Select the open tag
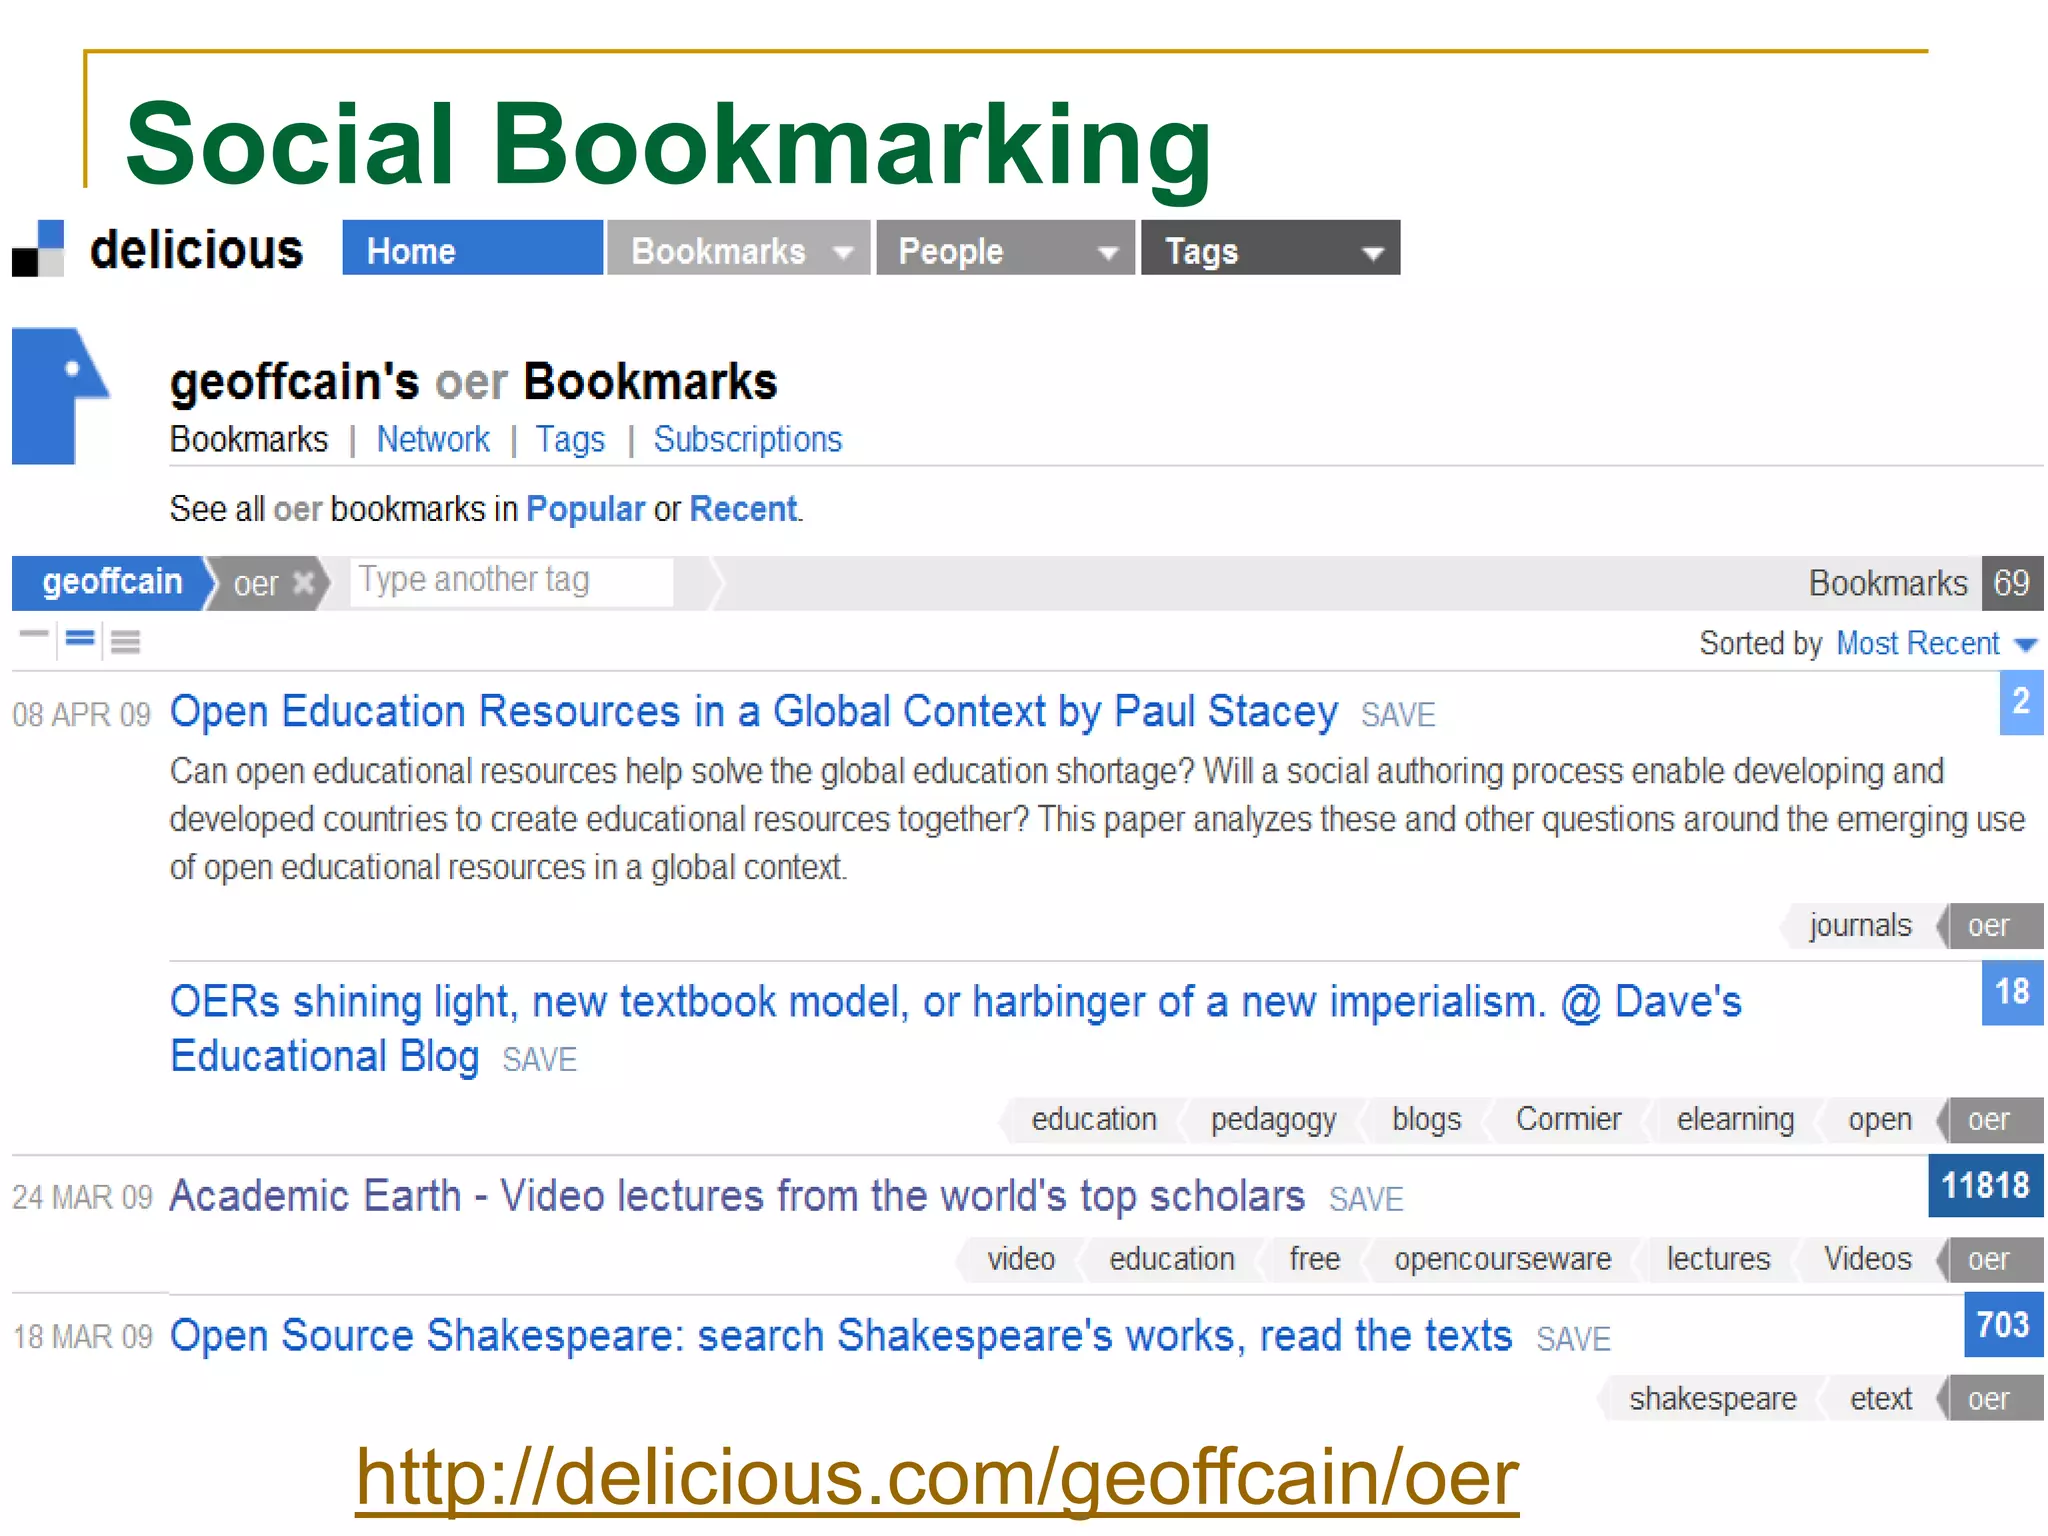The height and width of the screenshot is (1536, 2048). click(1880, 1120)
